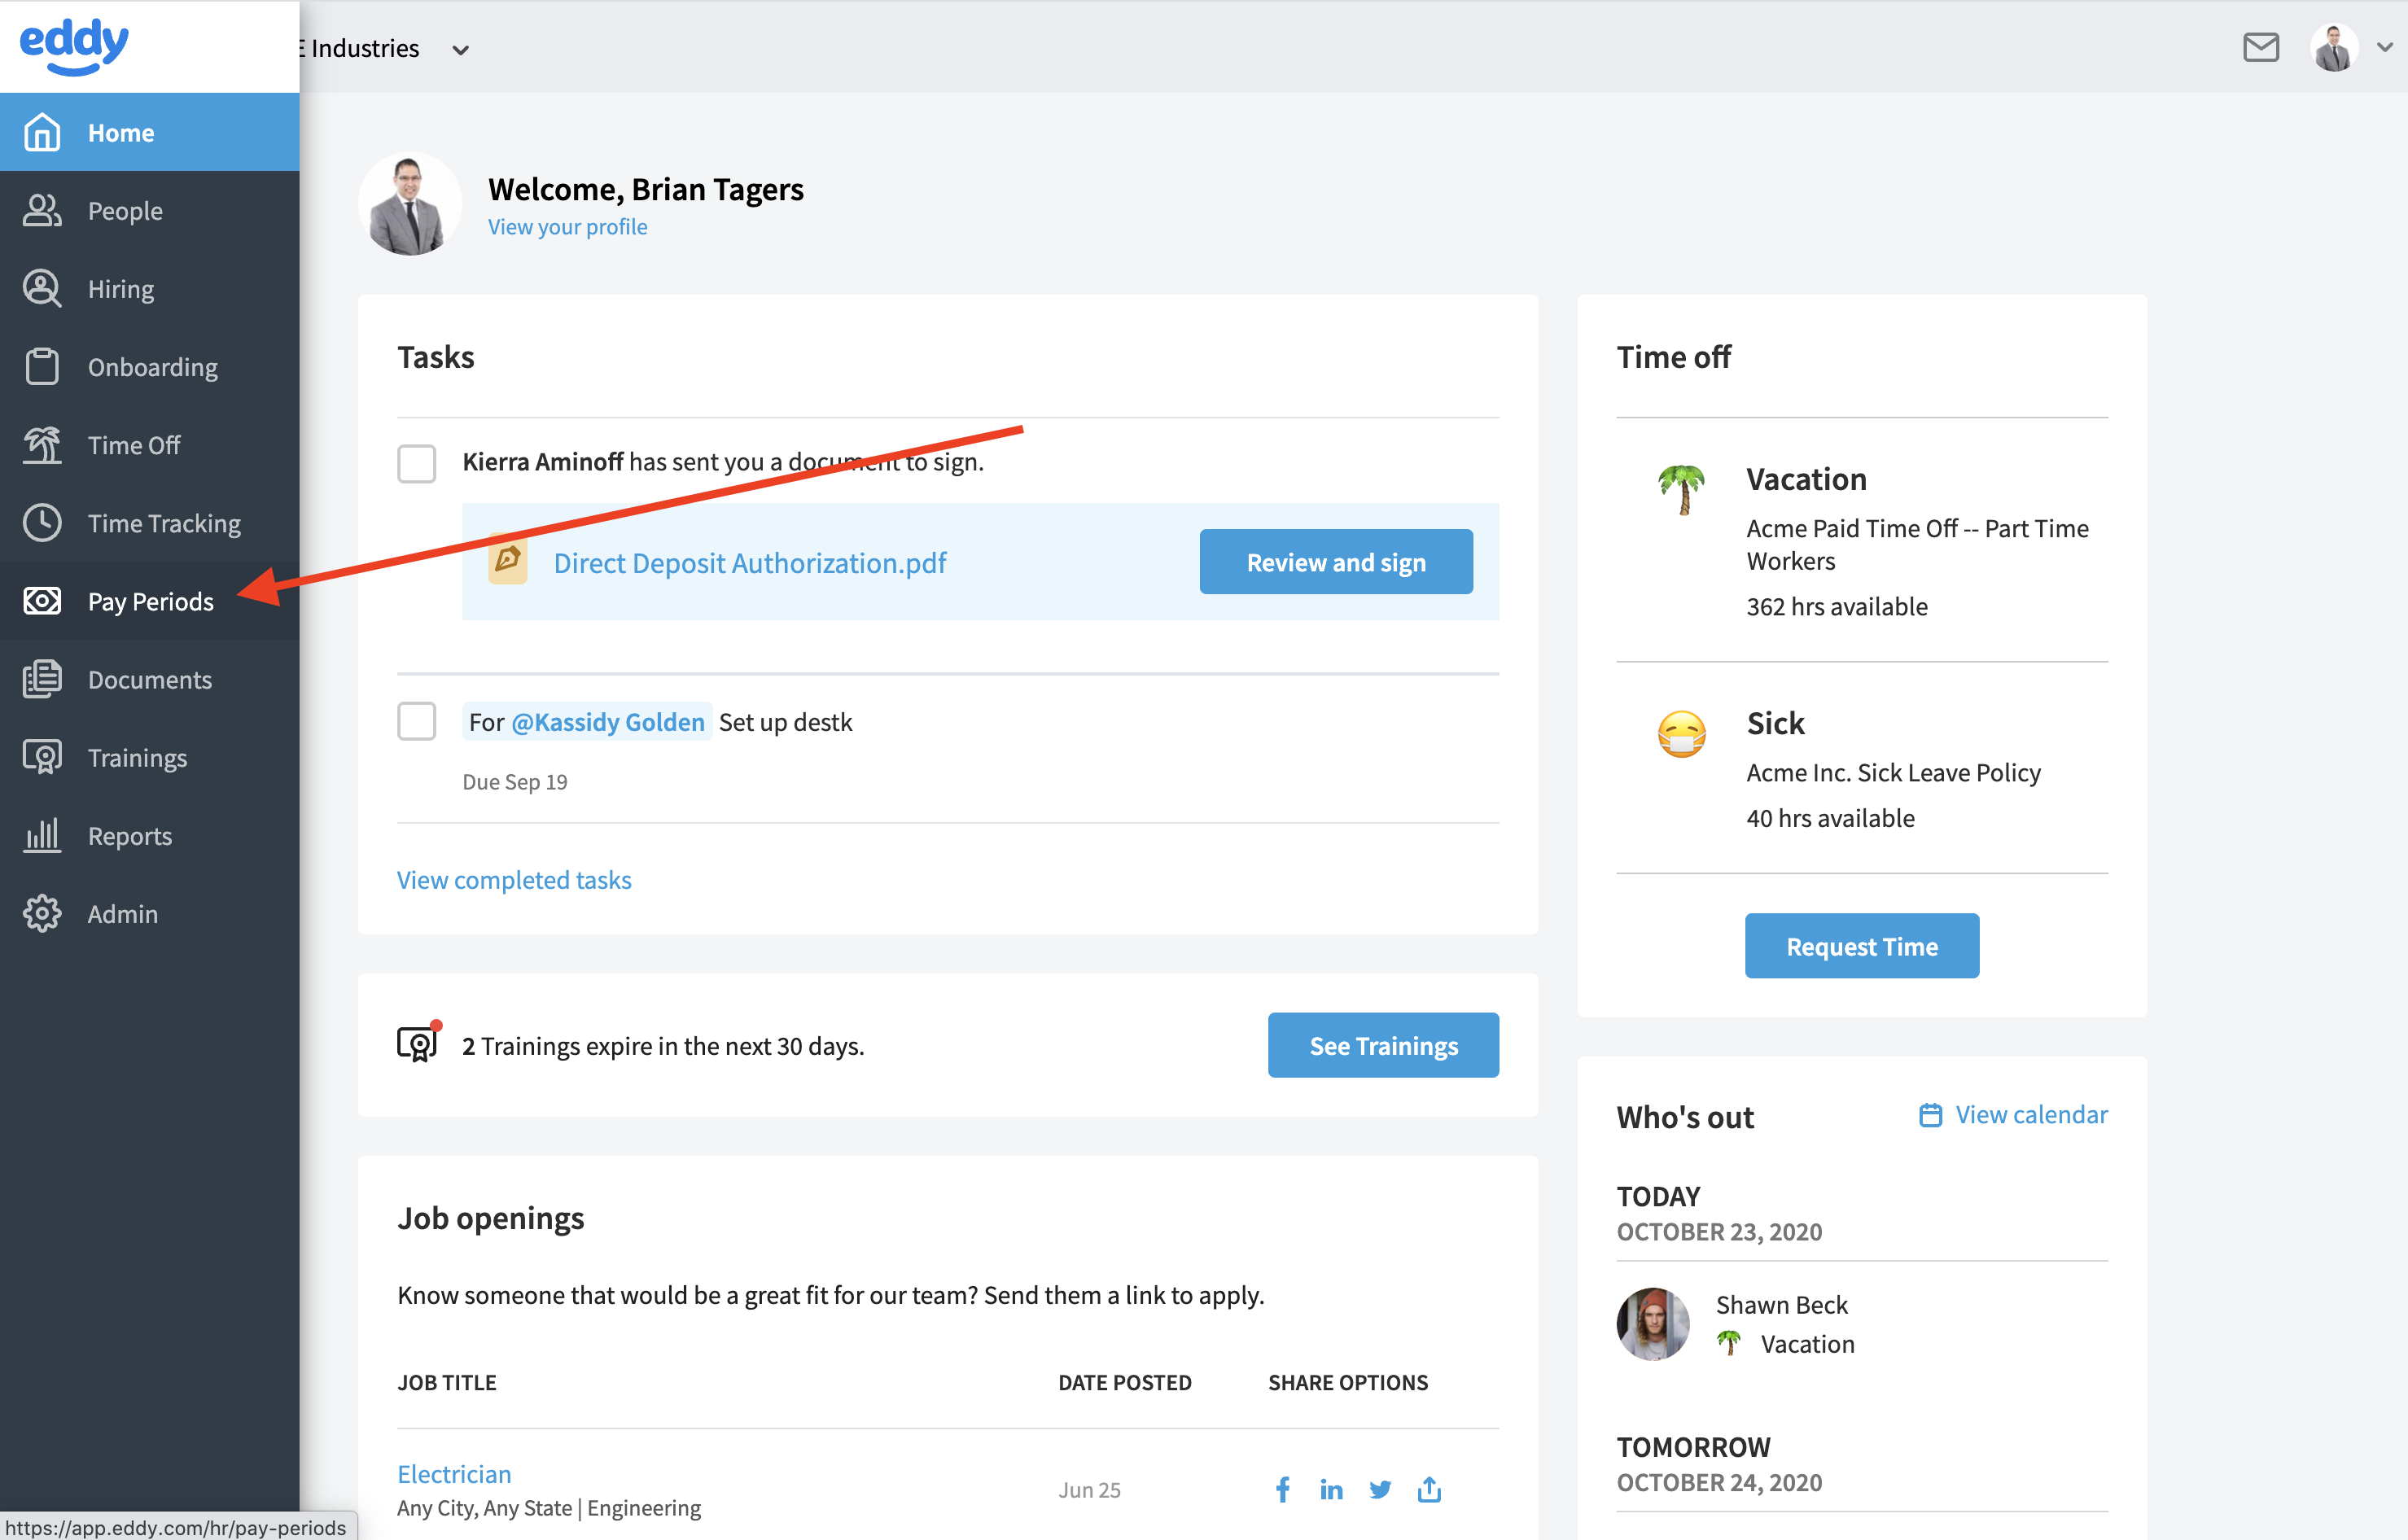
Task: Click the See Trainings button
Action: tap(1383, 1045)
